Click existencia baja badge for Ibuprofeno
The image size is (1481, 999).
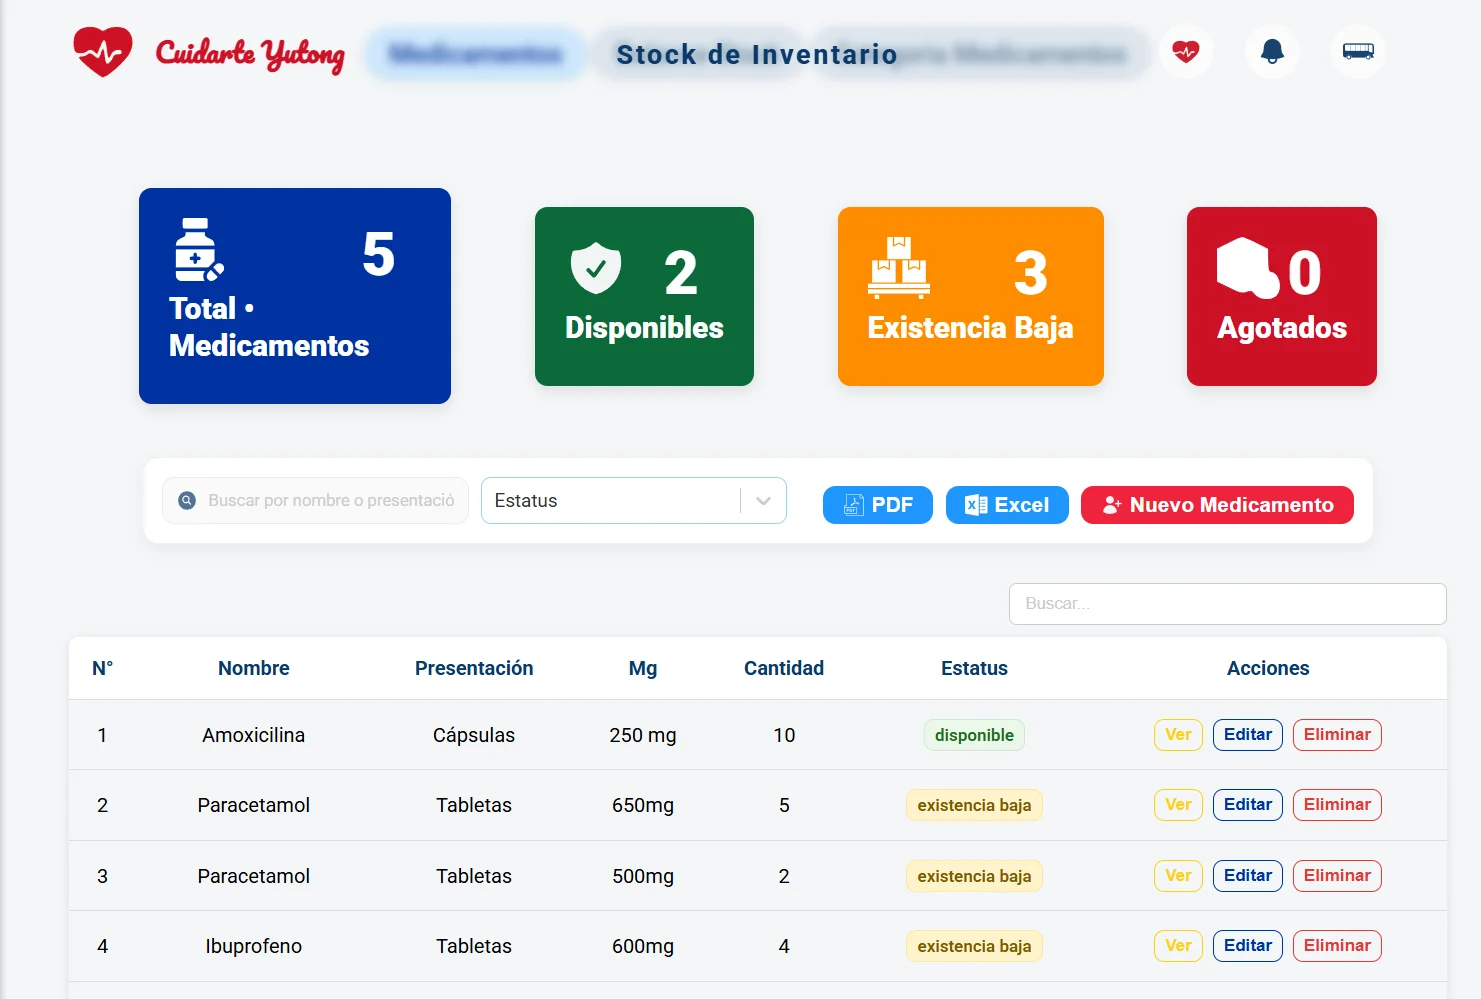974,946
